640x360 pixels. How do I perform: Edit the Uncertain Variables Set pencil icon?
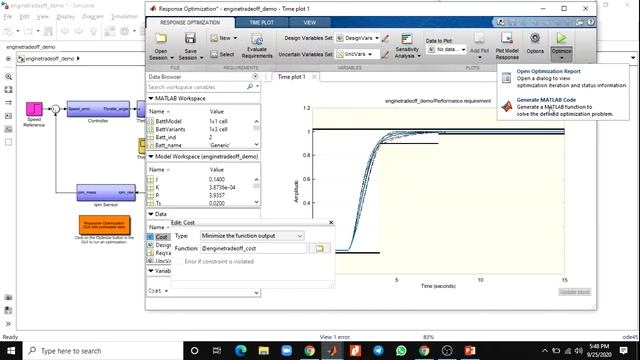[384, 54]
